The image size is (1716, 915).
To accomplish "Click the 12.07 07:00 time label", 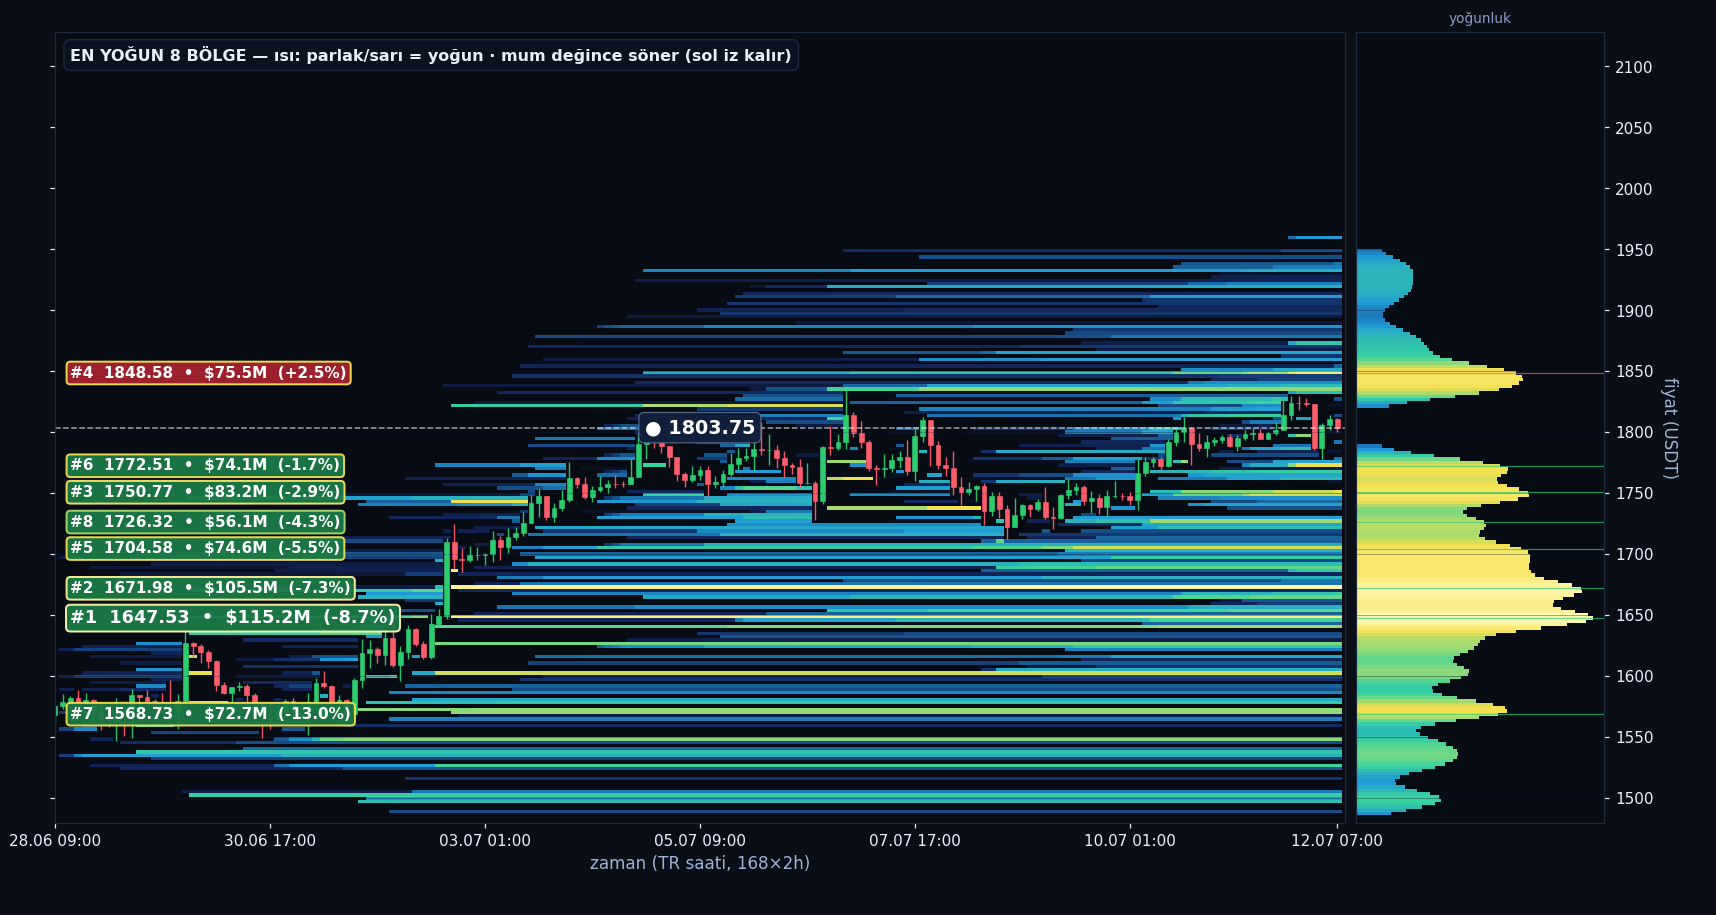I will [x=1337, y=841].
